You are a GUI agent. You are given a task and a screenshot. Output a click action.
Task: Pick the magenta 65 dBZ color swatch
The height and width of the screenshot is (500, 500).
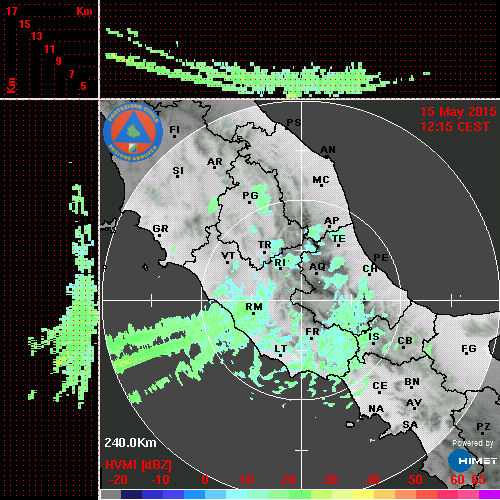(x=489, y=494)
